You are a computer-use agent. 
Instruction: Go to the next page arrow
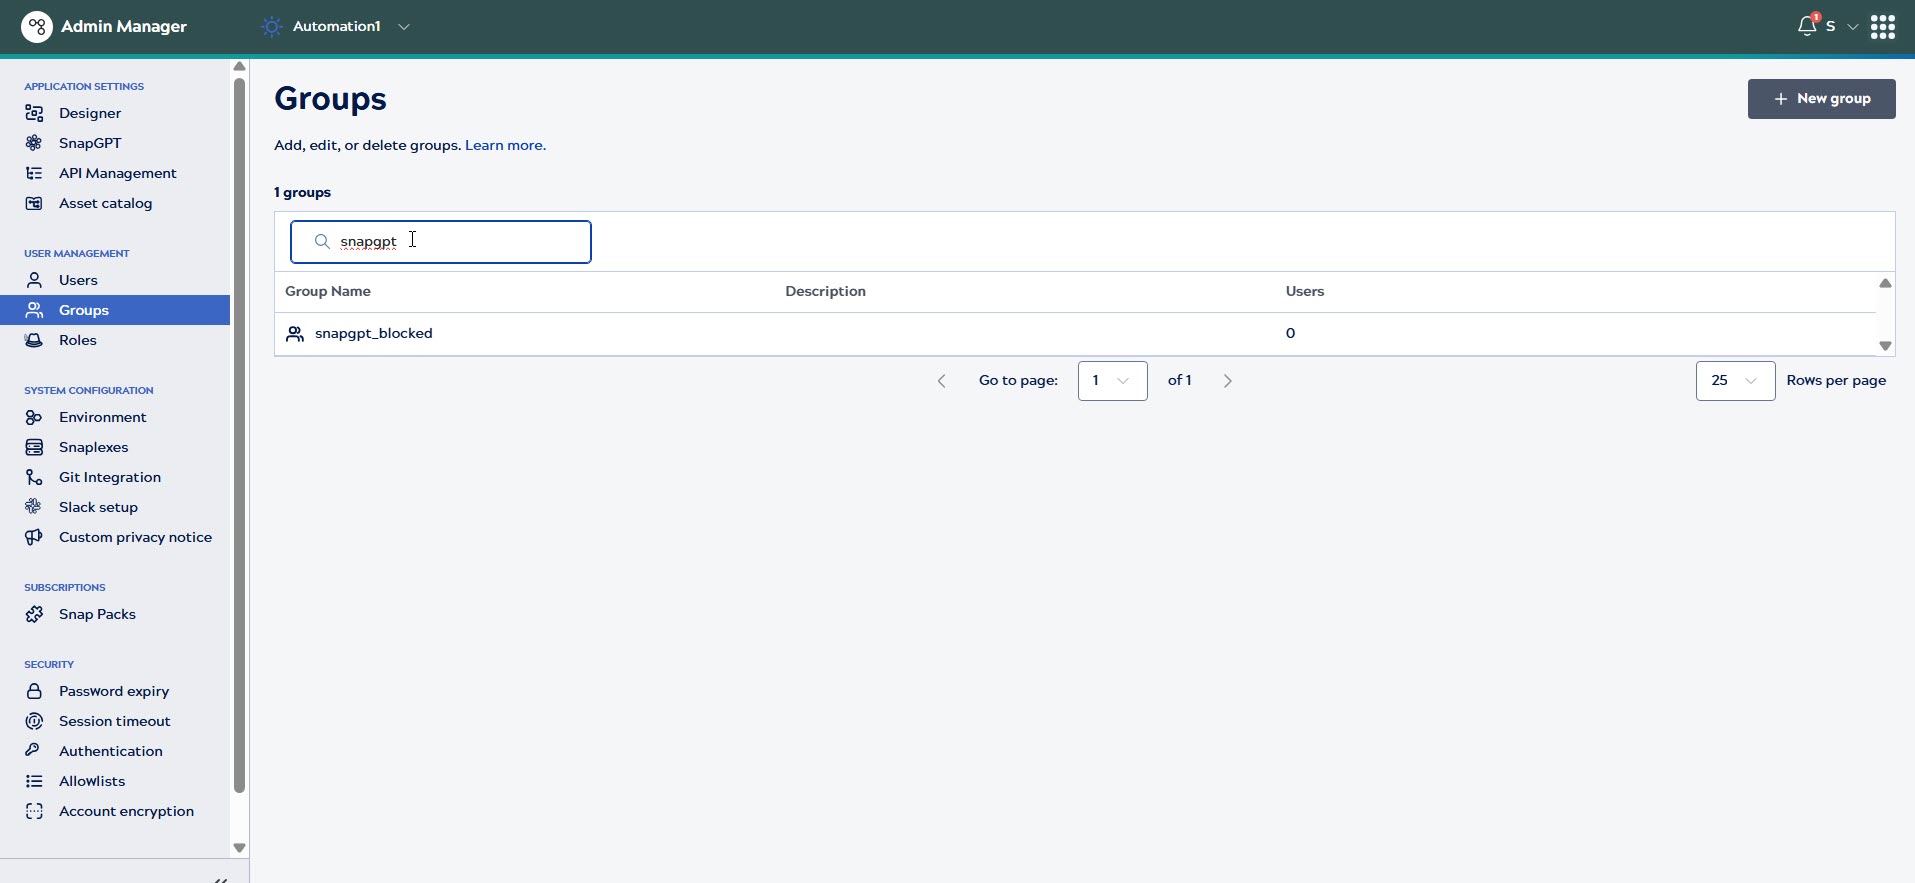[x=1228, y=381]
